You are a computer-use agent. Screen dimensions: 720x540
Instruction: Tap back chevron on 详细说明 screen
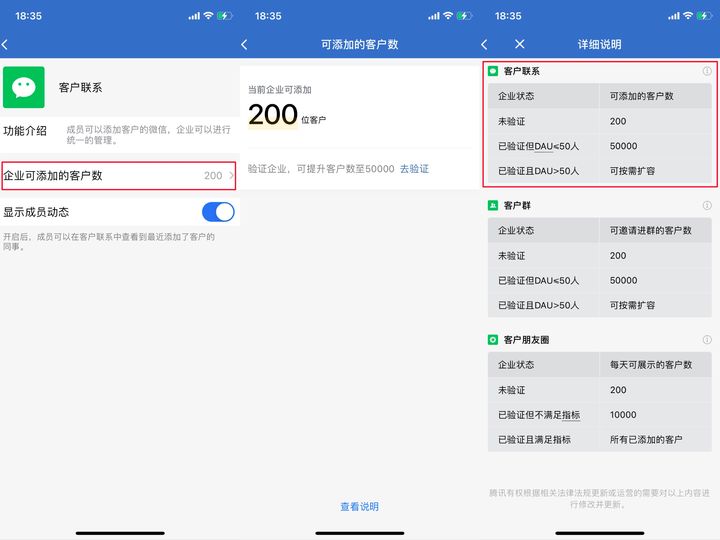click(485, 44)
